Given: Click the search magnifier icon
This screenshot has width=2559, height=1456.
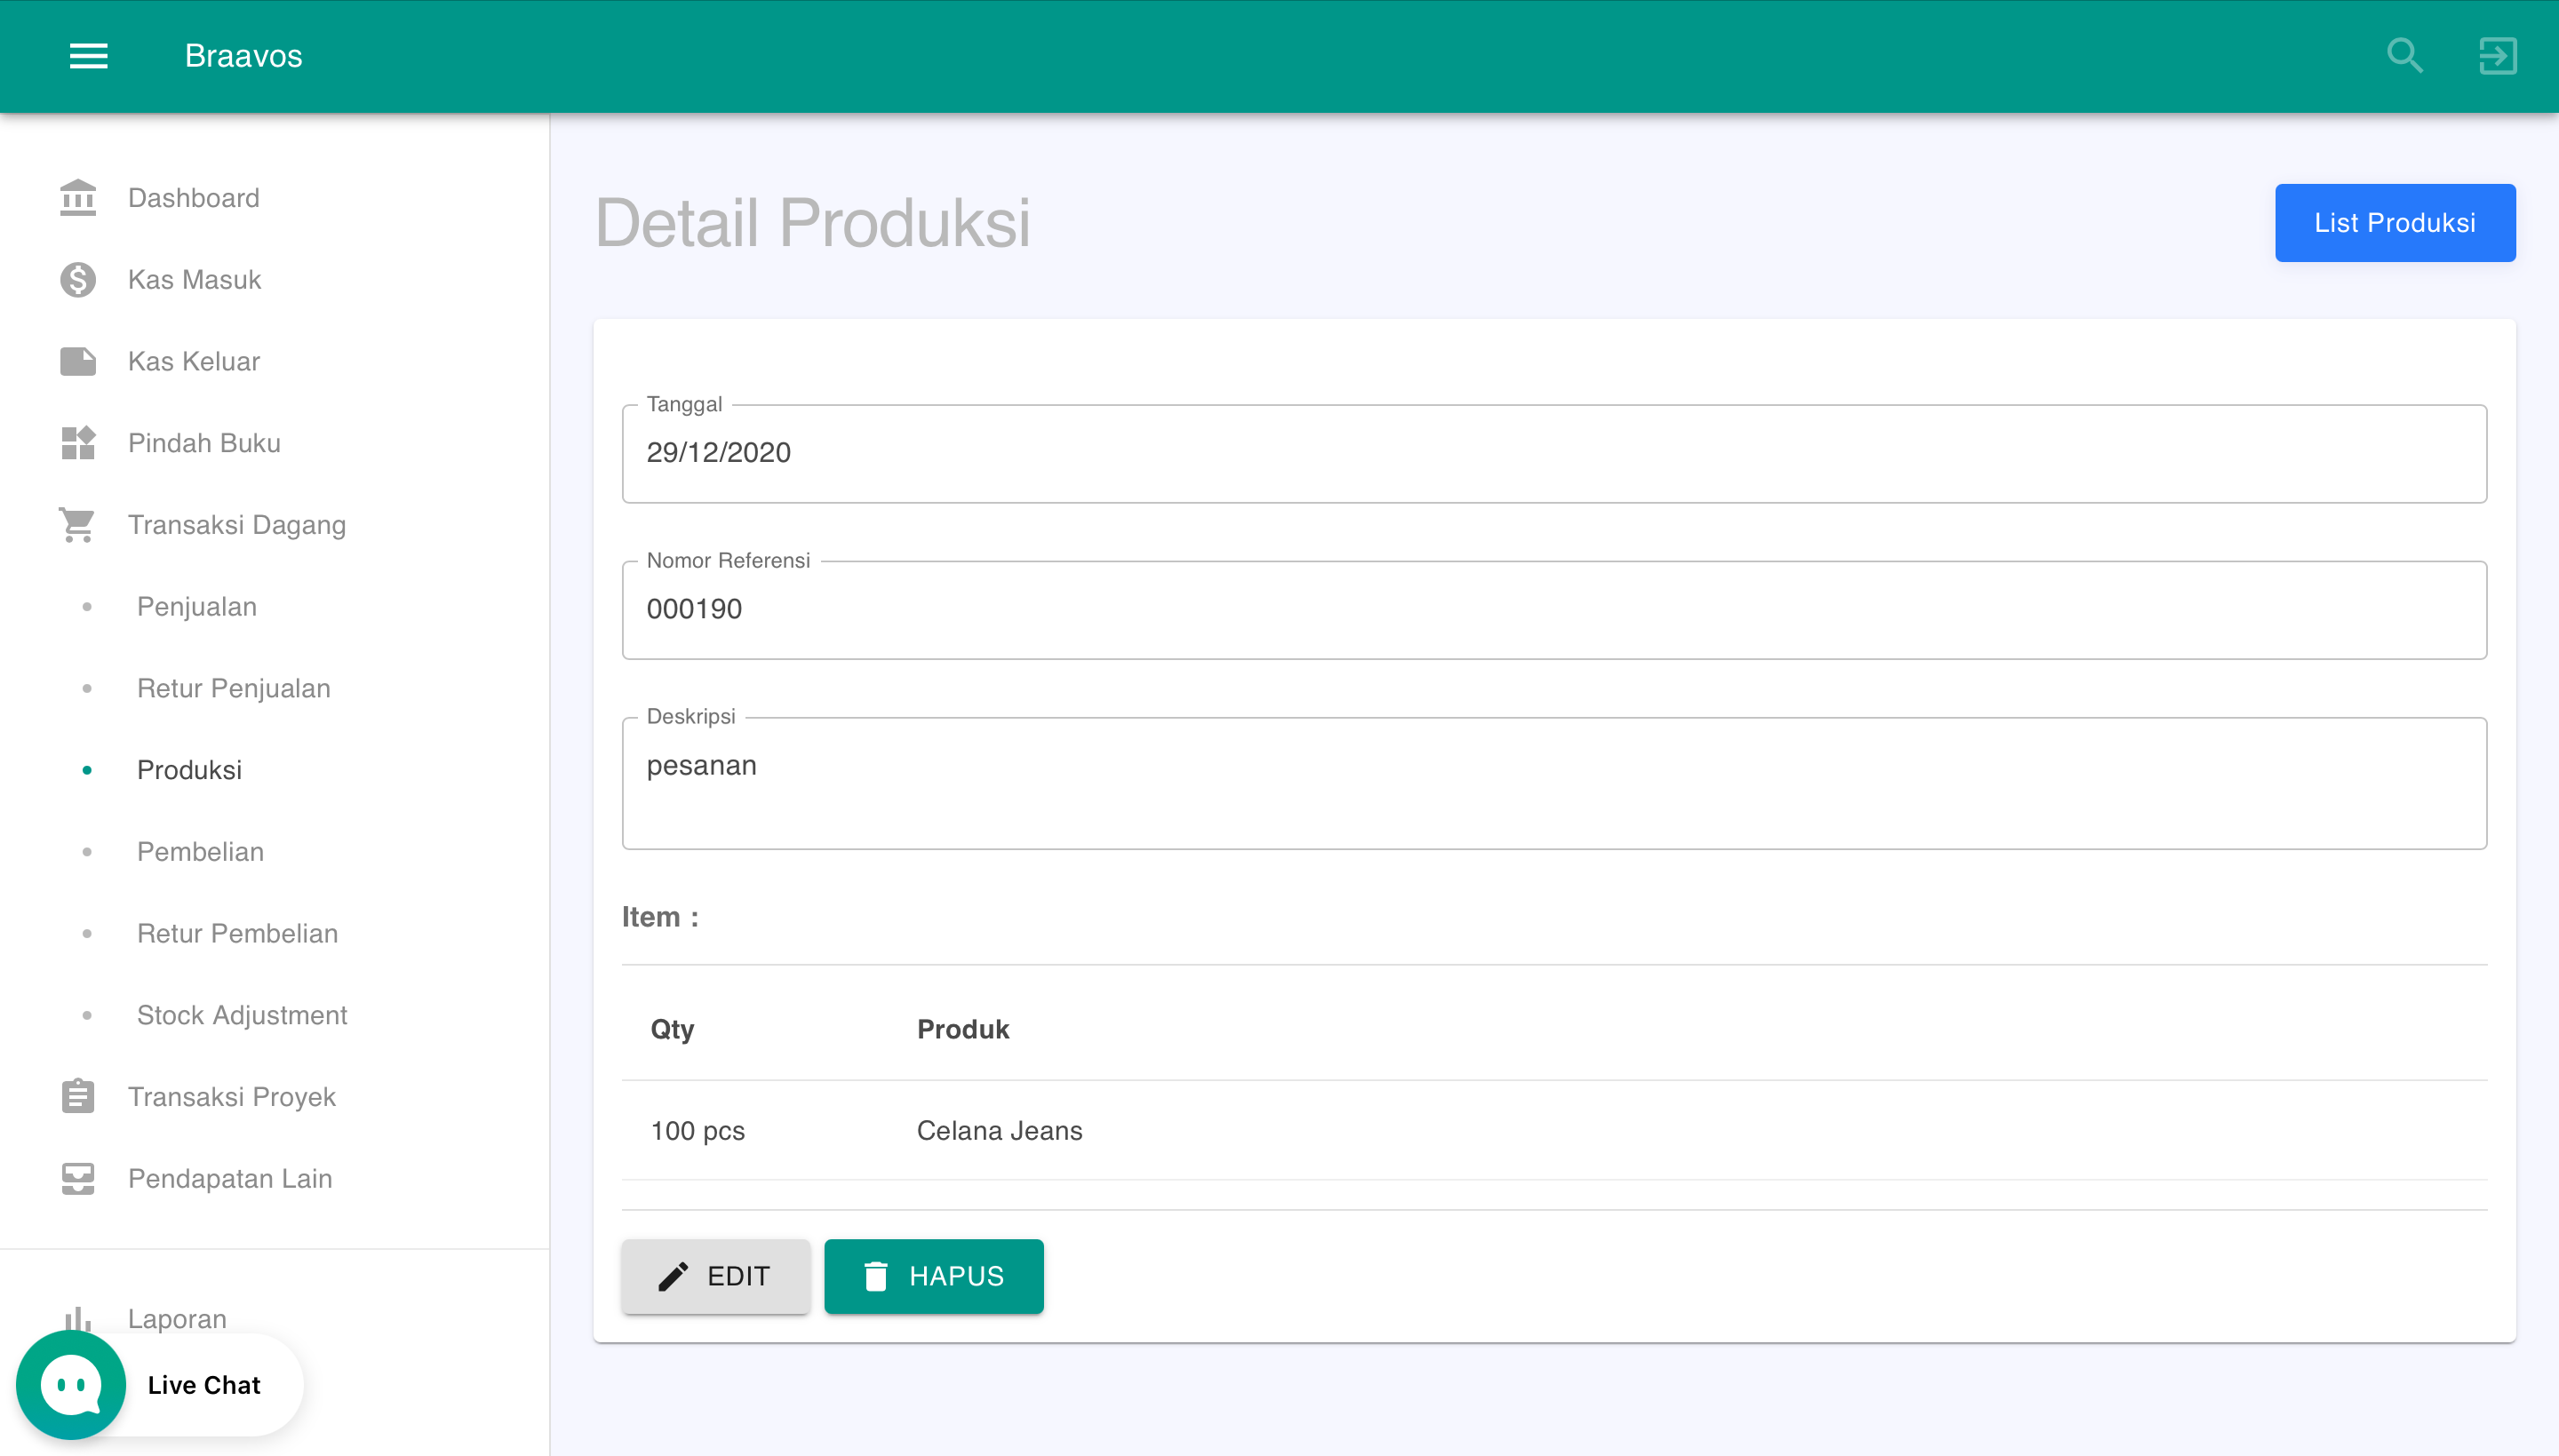Looking at the screenshot, I should (2404, 56).
